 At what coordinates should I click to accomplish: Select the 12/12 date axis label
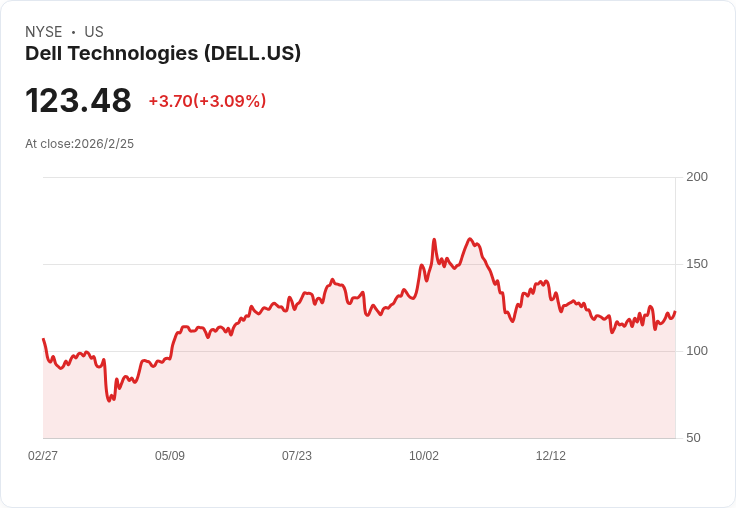pyautogui.click(x=551, y=455)
